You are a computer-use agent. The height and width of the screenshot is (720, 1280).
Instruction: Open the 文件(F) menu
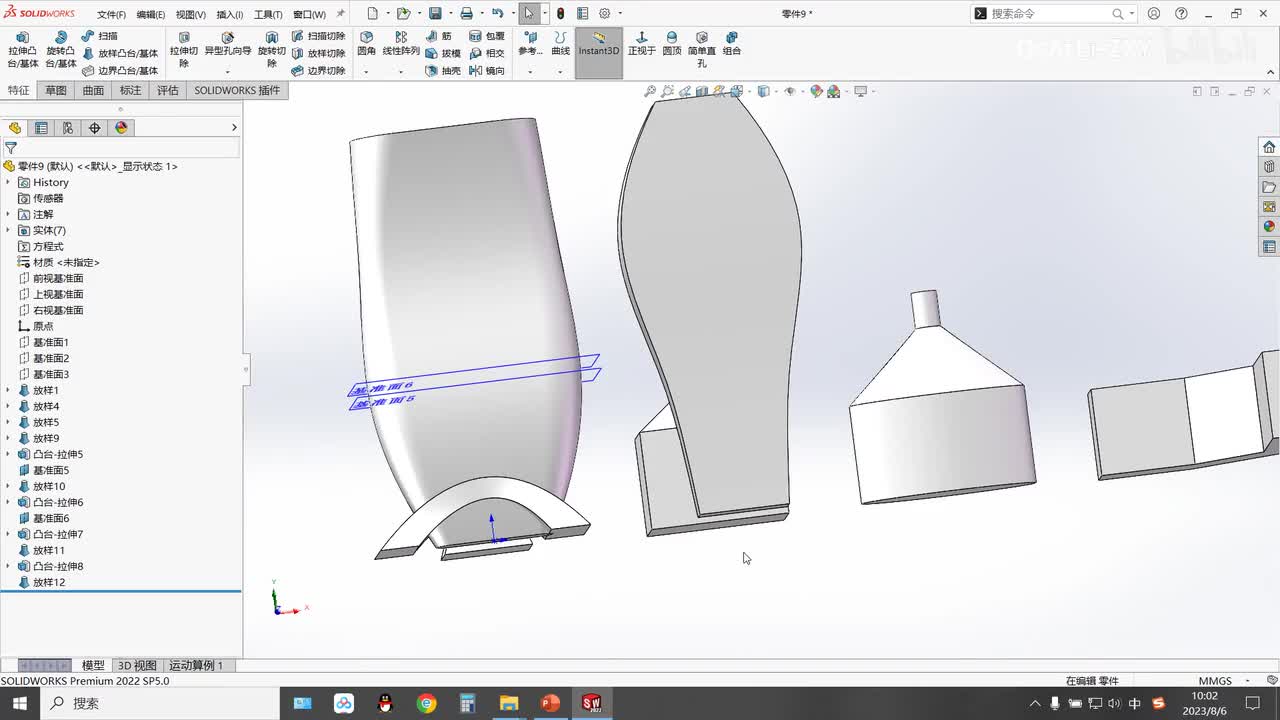click(111, 15)
